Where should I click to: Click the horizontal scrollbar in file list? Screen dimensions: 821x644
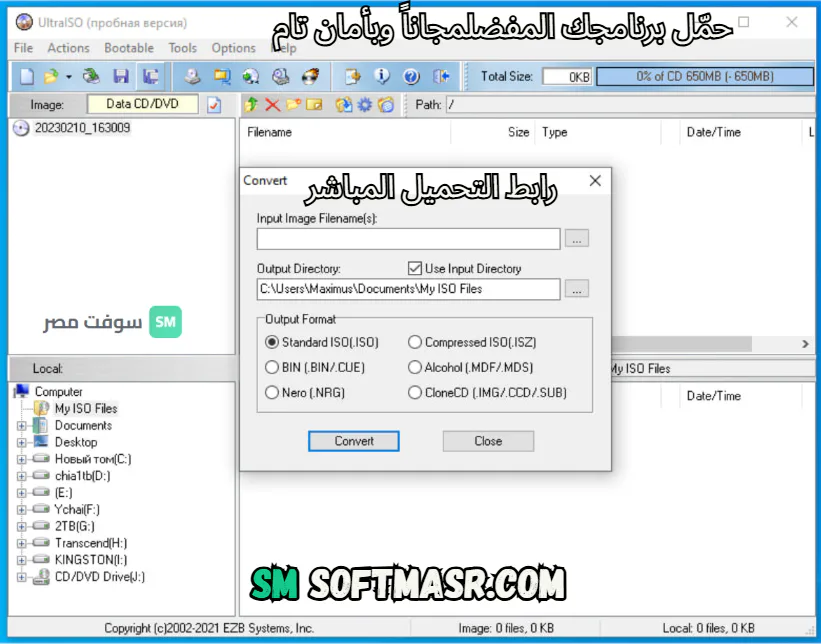(682, 344)
